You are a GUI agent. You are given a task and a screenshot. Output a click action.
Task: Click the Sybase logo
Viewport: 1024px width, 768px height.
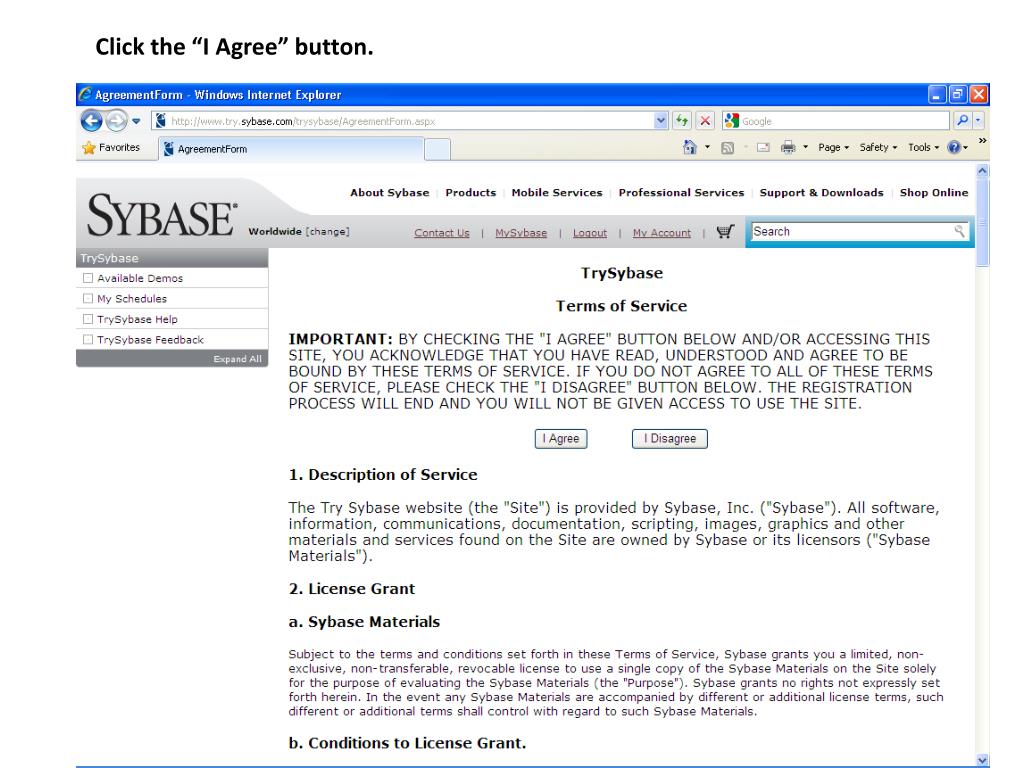coord(162,215)
